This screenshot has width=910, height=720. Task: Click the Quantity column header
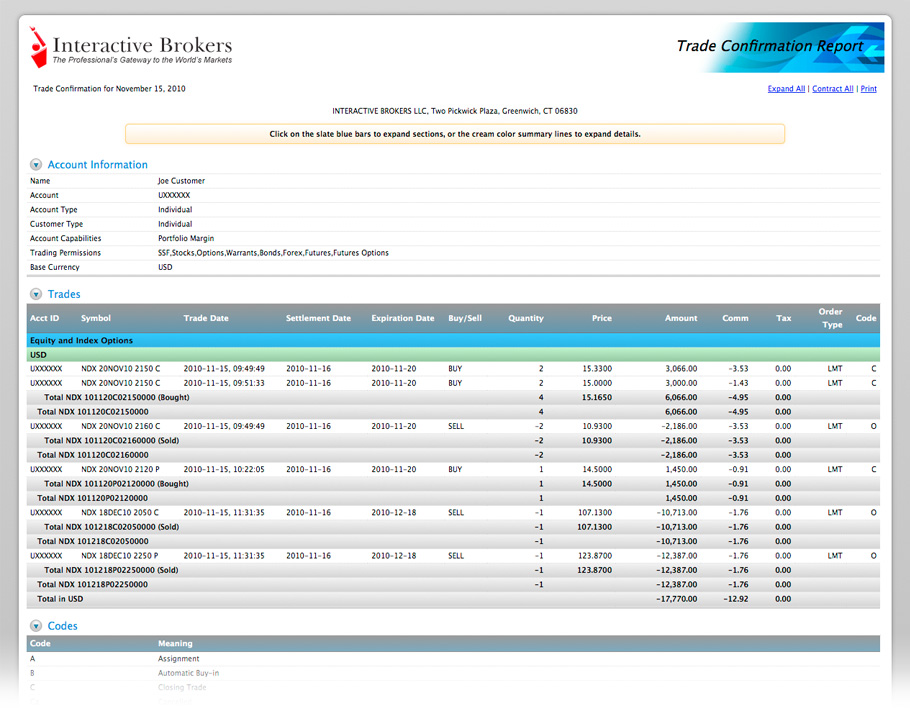526,318
